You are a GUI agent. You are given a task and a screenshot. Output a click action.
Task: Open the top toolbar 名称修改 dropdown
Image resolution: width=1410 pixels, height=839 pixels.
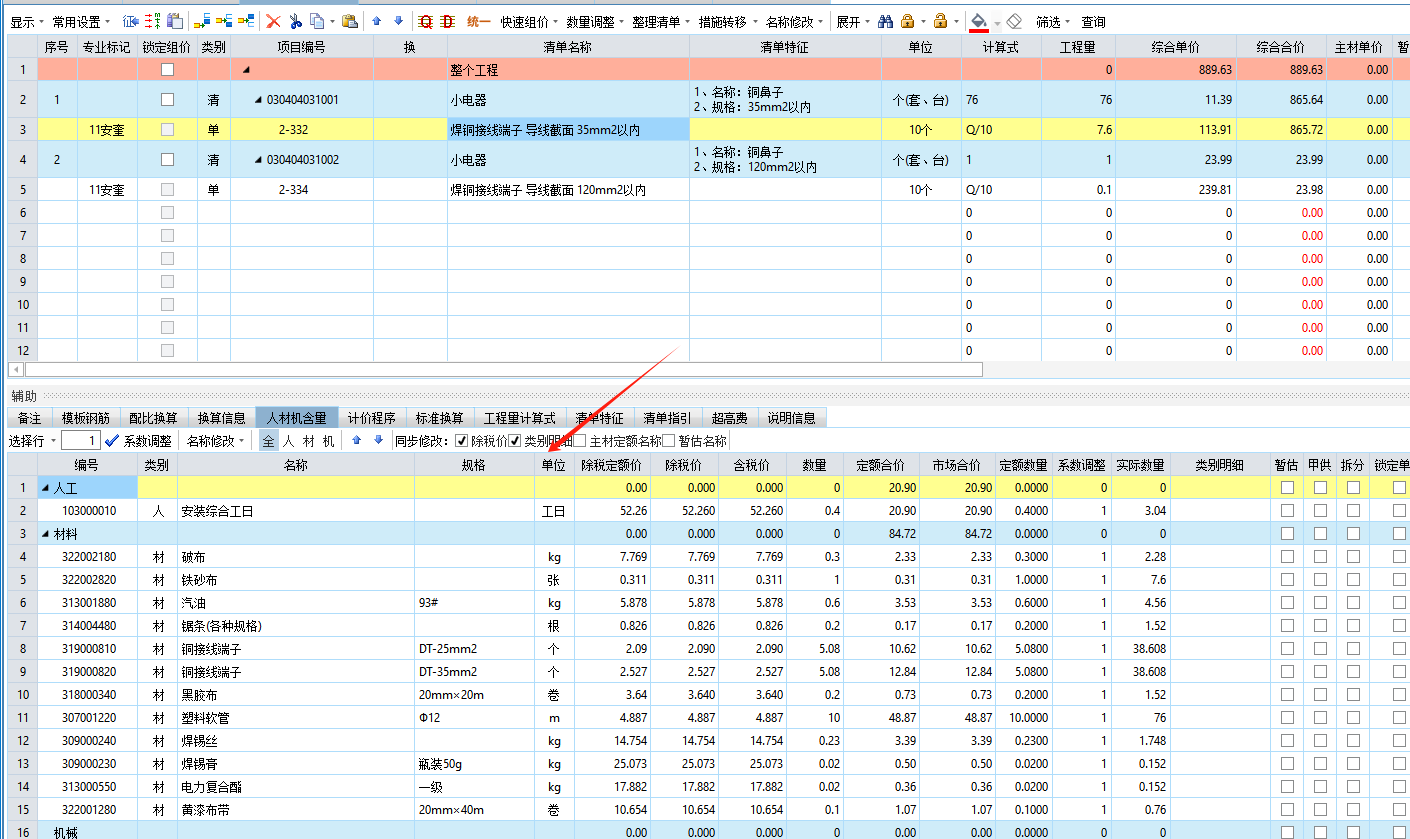[x=795, y=21]
